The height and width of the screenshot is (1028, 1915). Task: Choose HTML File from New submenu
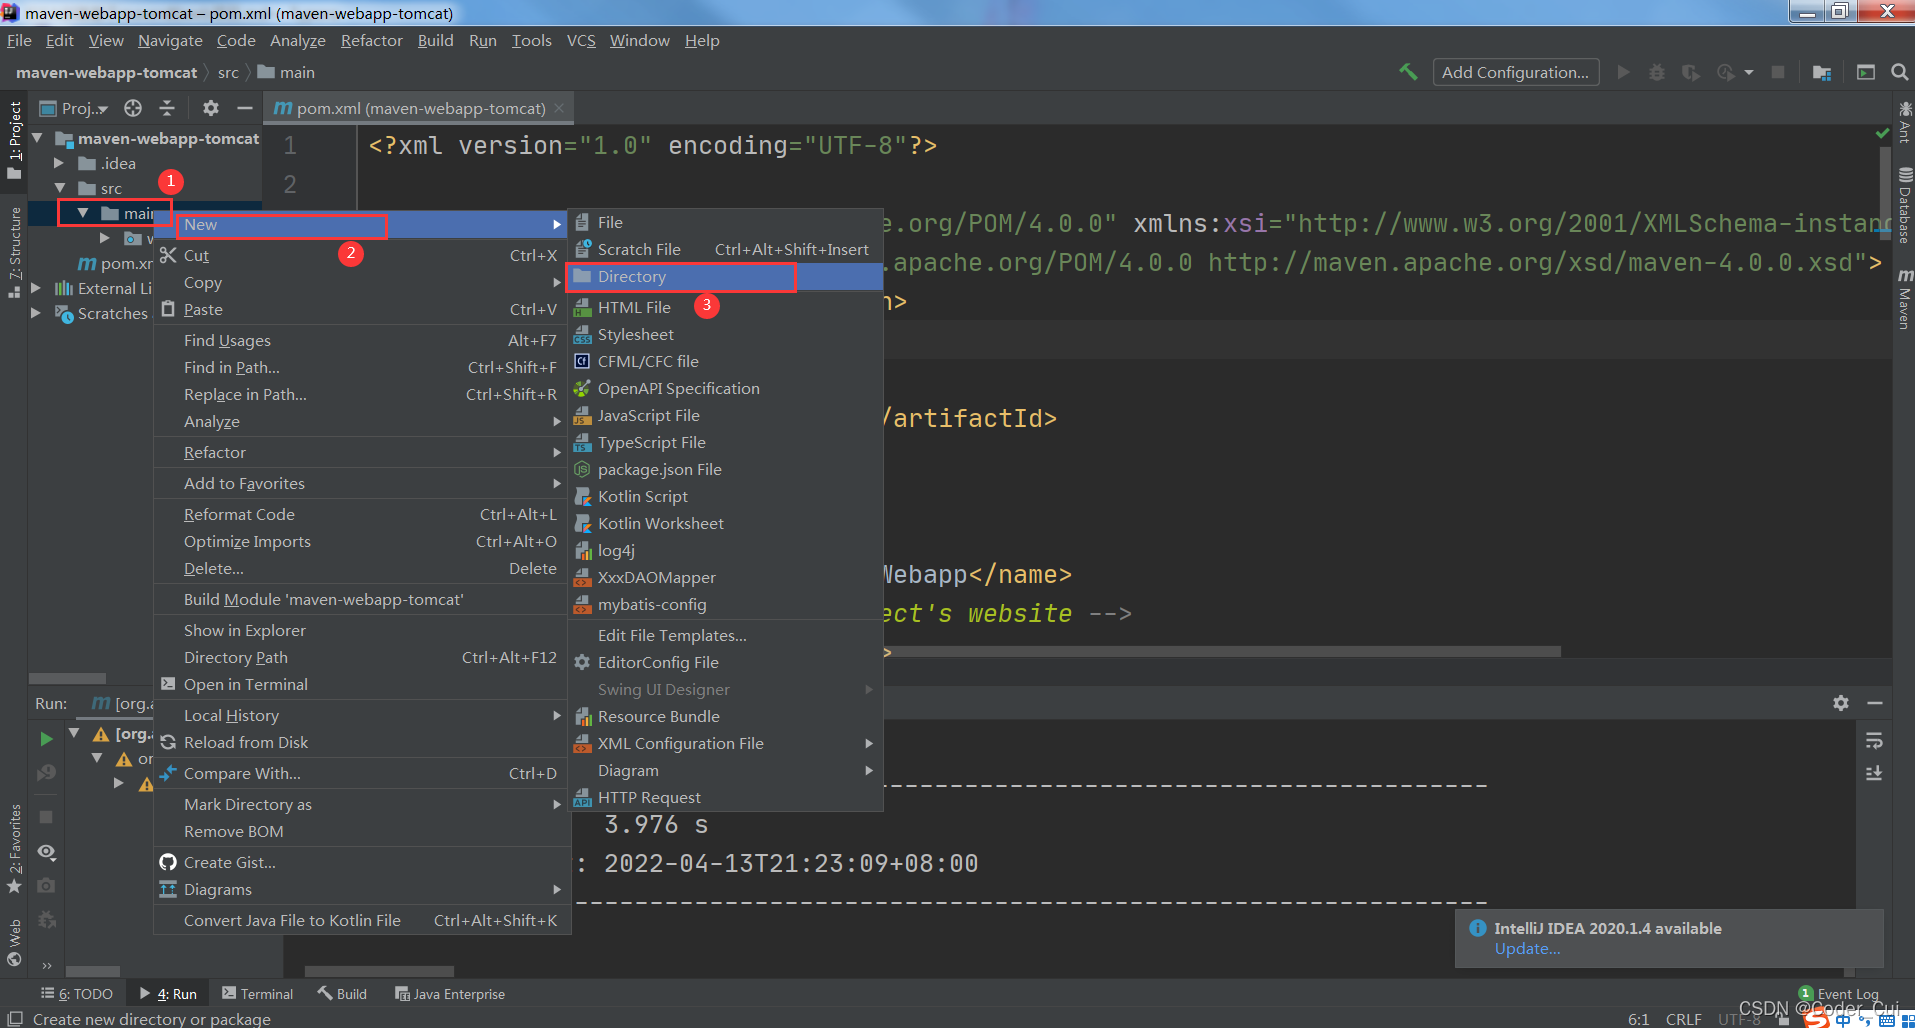[727, 307]
